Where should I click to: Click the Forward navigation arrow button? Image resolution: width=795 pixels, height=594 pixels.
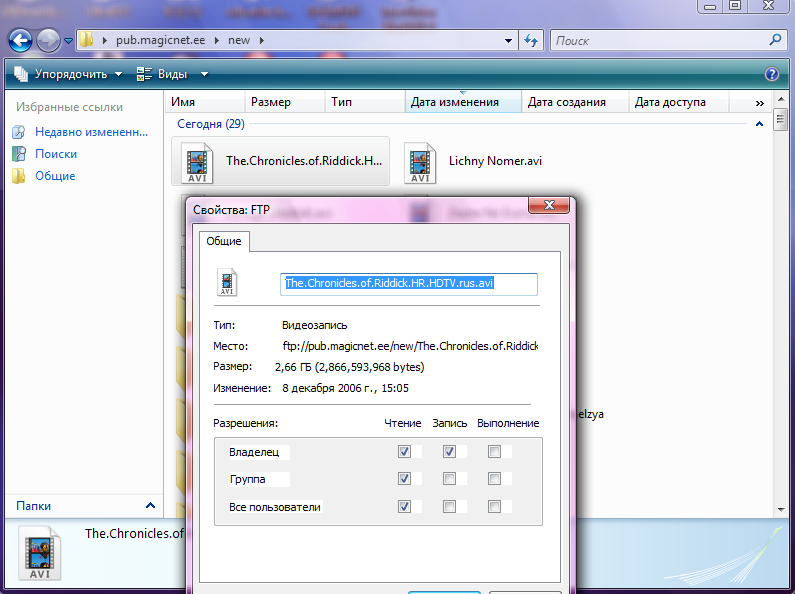pos(48,41)
